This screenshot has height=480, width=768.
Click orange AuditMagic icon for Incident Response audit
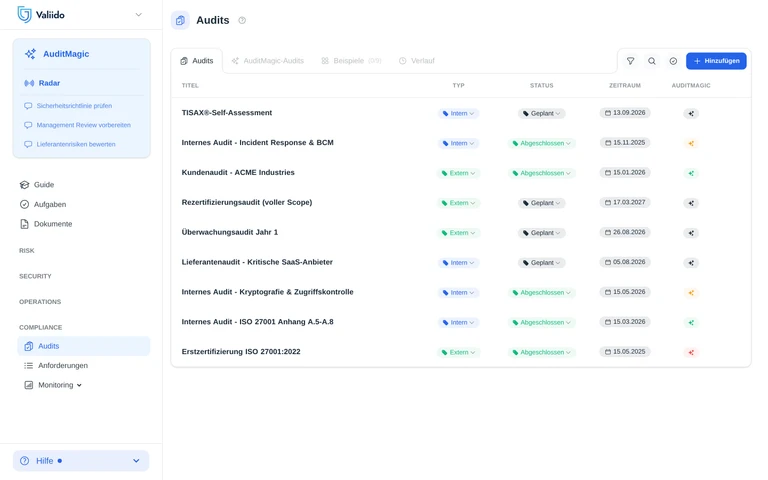[691, 143]
